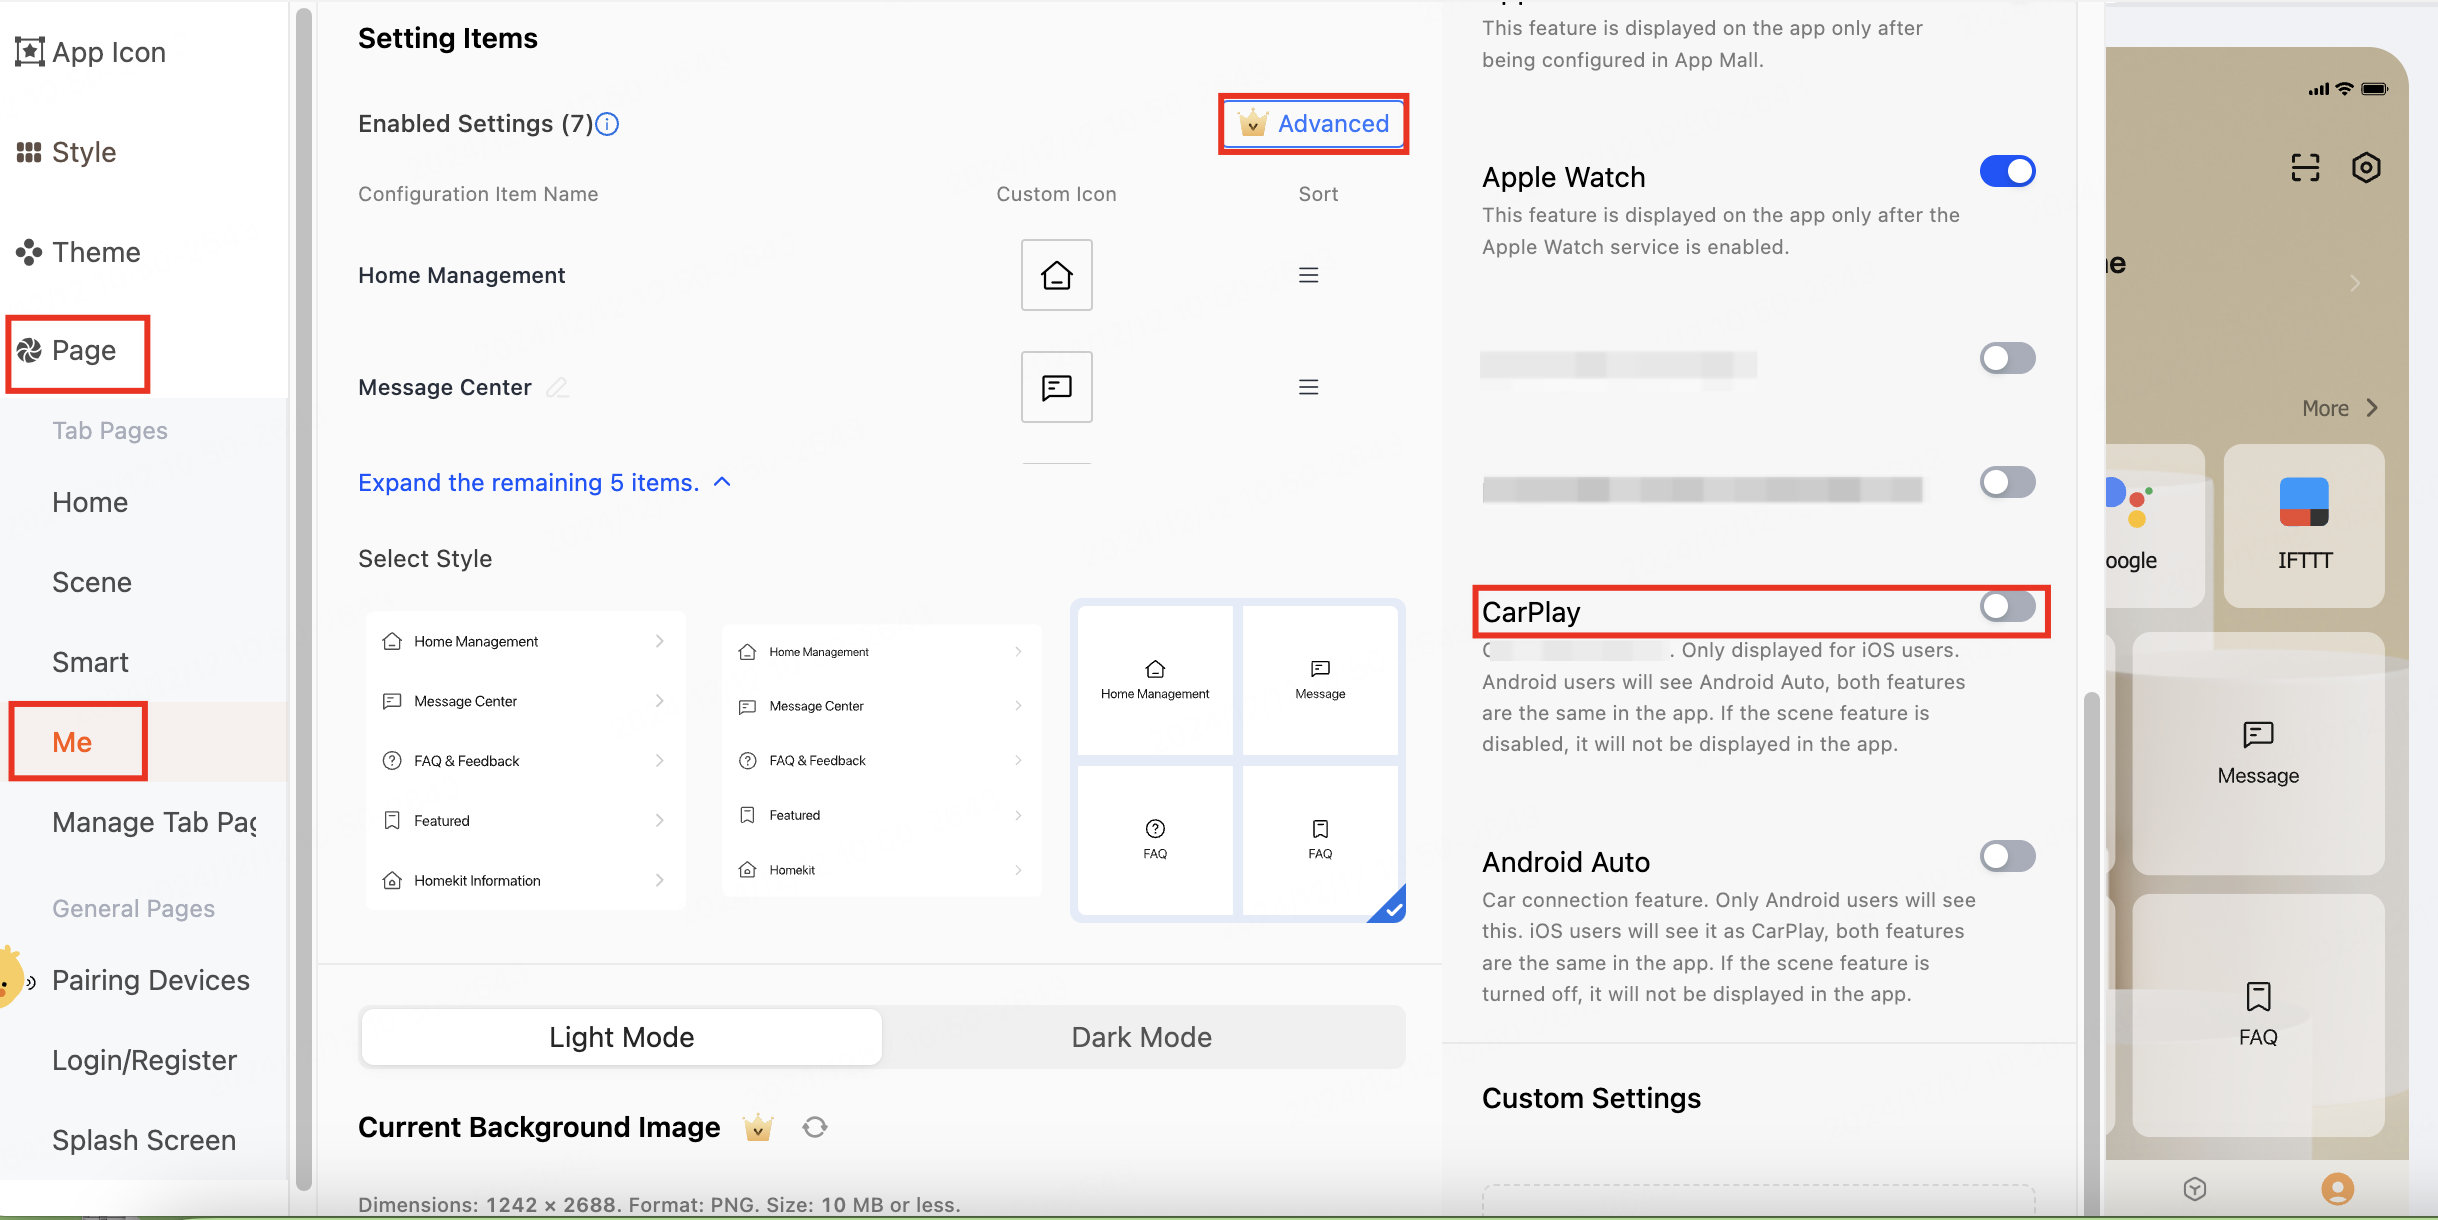This screenshot has height=1220, width=2438.
Task: Click Message Center sort handle
Action: 1308,387
